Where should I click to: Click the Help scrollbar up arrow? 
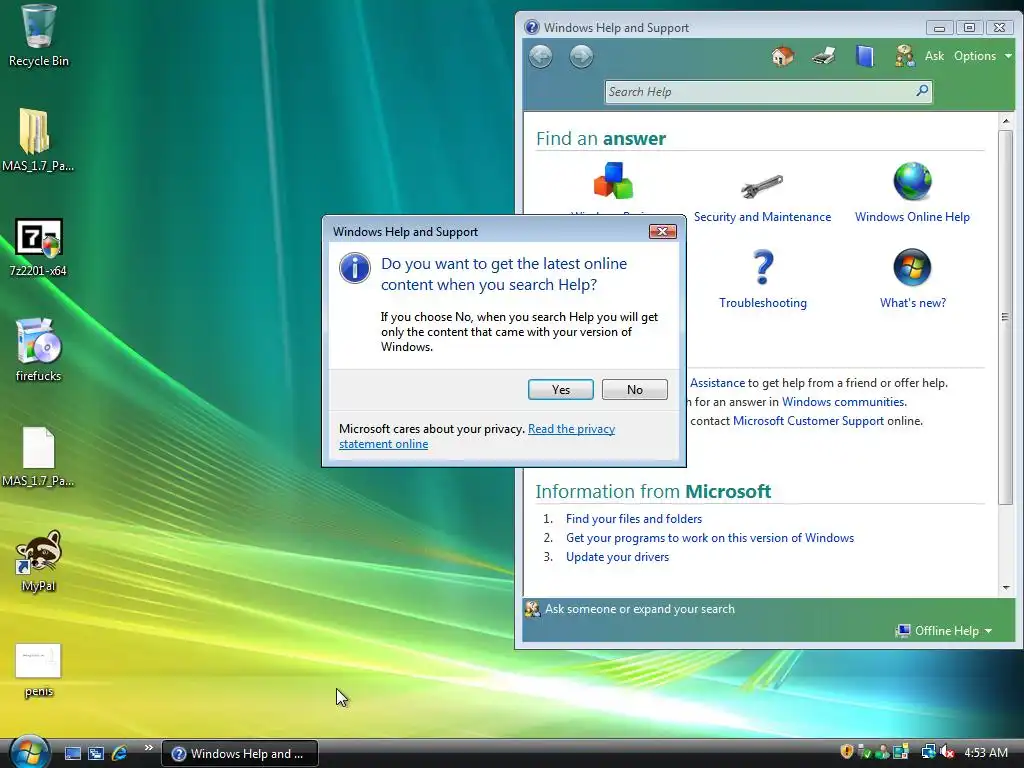click(x=1006, y=121)
